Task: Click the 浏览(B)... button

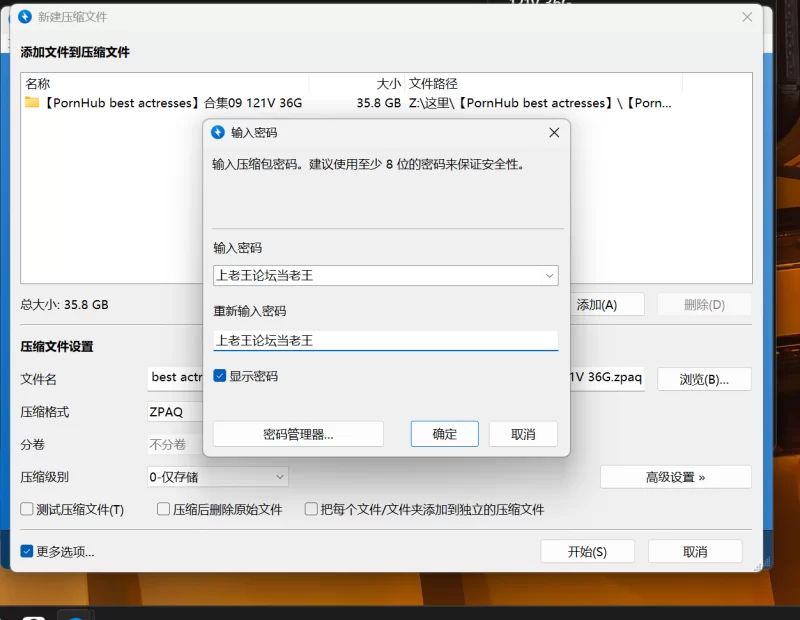Action: 704,379
